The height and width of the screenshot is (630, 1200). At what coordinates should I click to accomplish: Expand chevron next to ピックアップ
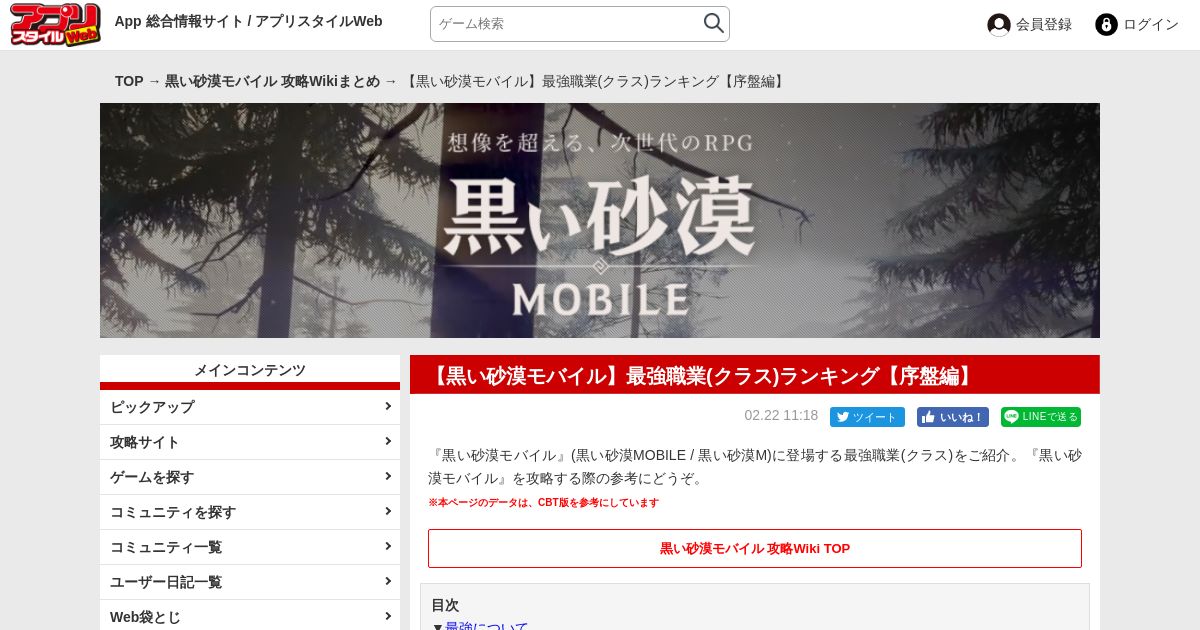click(x=388, y=406)
